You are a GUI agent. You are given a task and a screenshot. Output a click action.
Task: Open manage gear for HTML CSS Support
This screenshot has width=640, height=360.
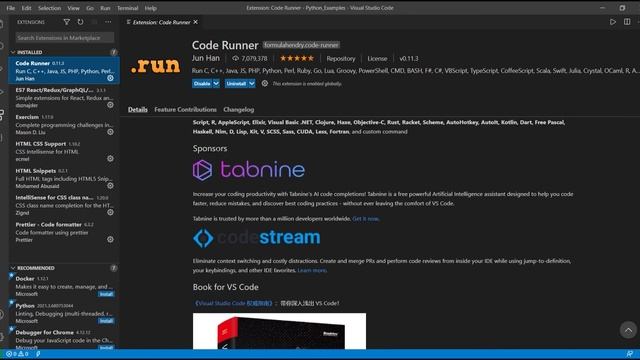110,158
